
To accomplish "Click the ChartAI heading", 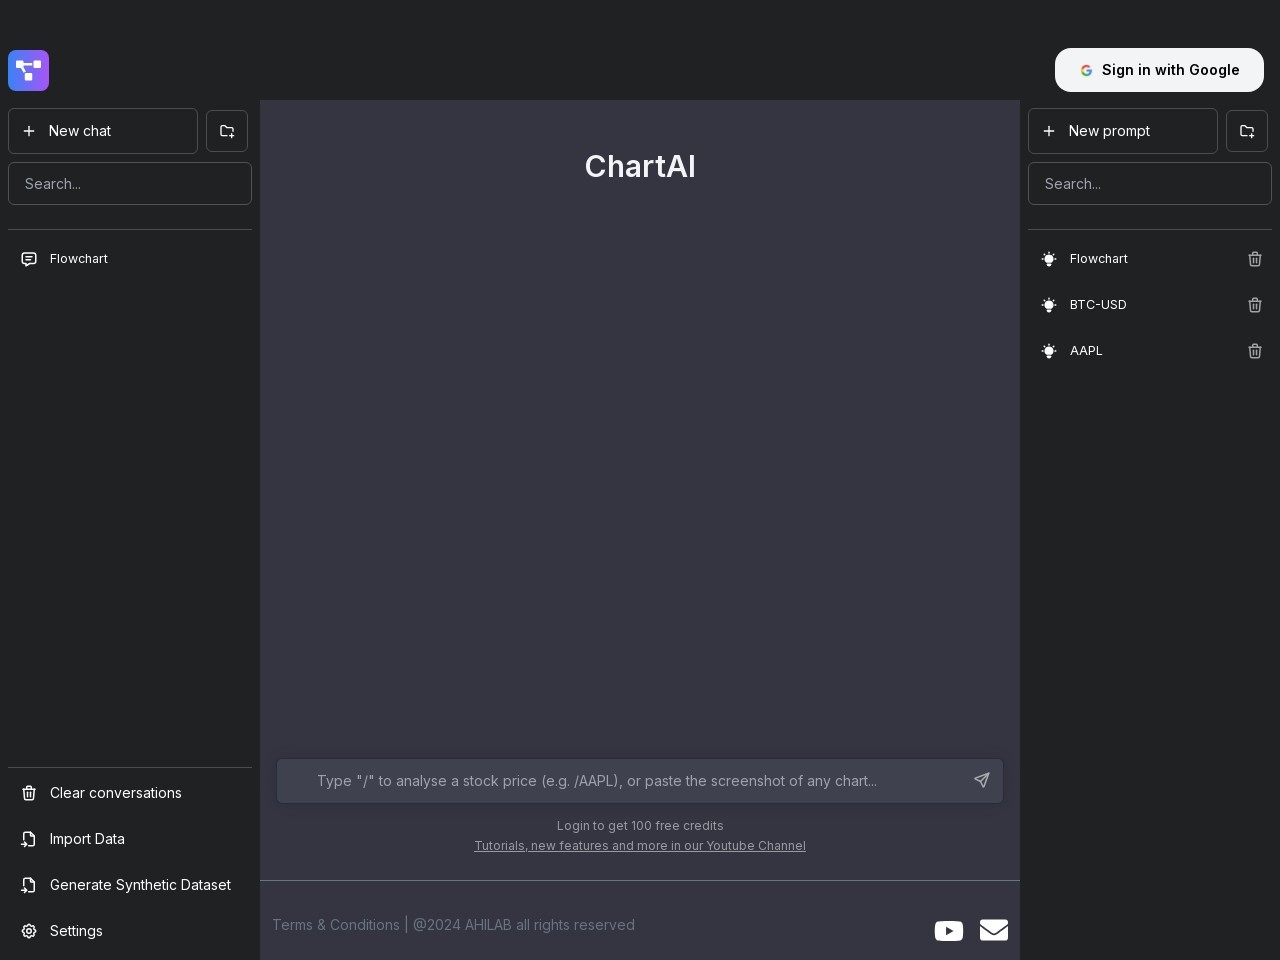I will [x=640, y=166].
